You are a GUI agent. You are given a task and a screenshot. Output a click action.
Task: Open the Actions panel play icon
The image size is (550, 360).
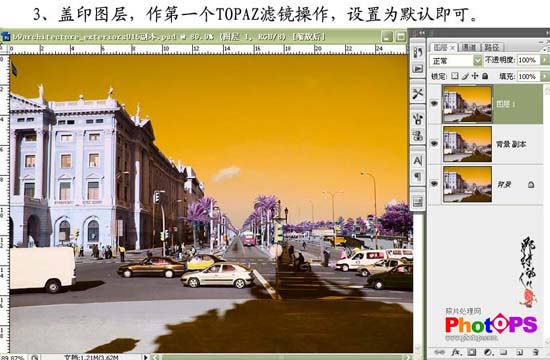point(418,69)
